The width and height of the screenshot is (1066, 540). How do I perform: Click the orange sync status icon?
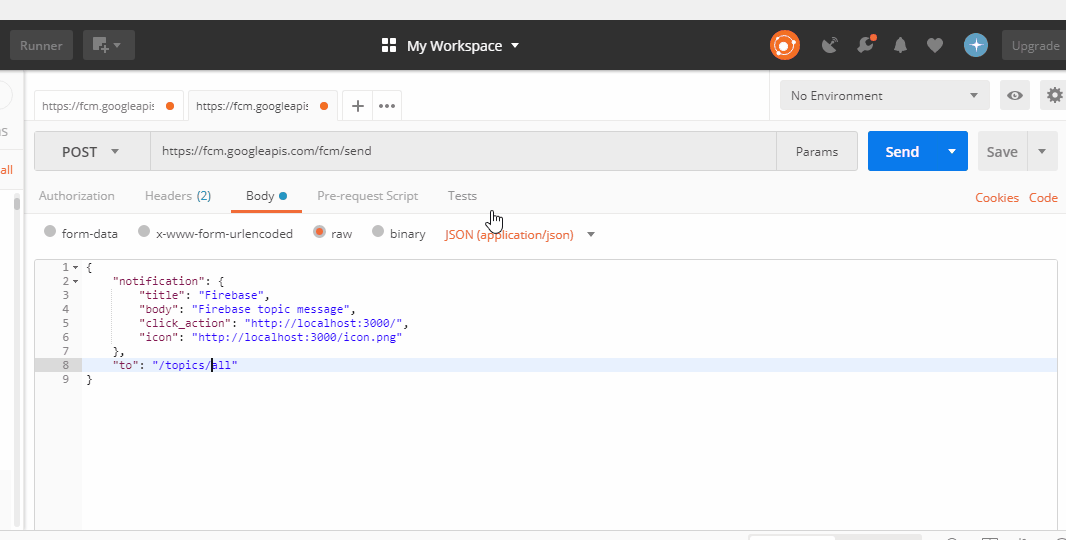pos(784,45)
